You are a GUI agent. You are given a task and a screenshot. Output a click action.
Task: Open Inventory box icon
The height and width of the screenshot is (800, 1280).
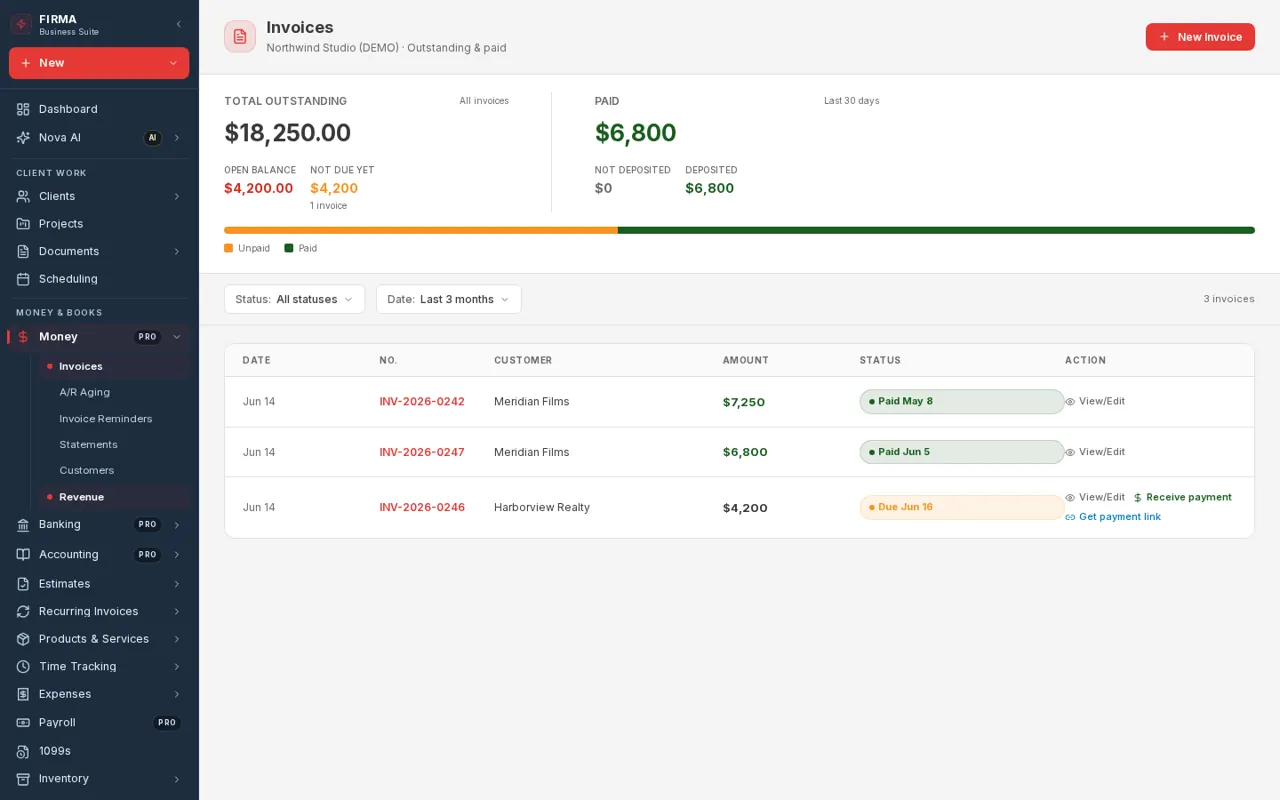(x=23, y=779)
